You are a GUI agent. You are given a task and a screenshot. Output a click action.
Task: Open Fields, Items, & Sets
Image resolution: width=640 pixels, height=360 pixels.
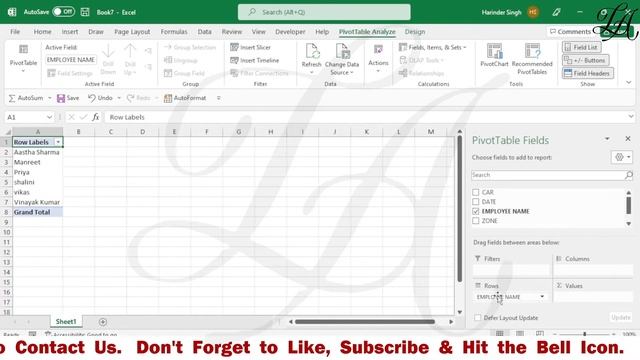[432, 47]
